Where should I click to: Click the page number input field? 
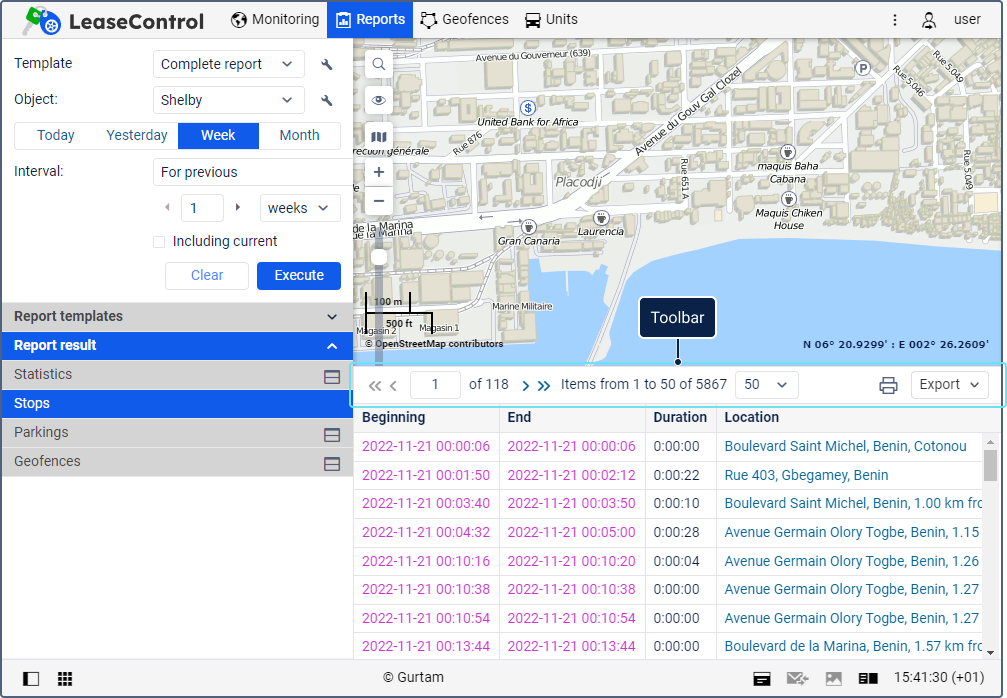[435, 385]
